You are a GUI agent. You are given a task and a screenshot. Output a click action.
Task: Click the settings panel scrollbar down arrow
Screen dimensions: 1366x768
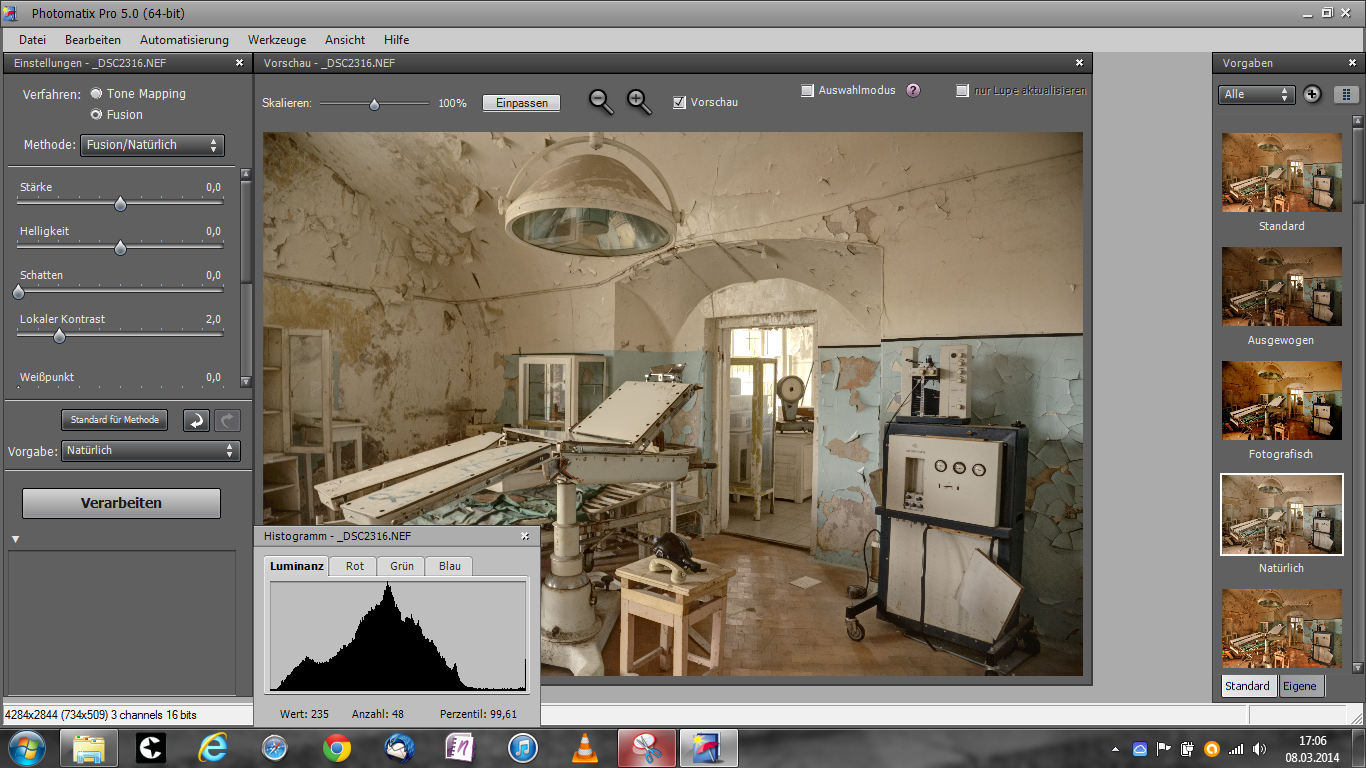246,381
